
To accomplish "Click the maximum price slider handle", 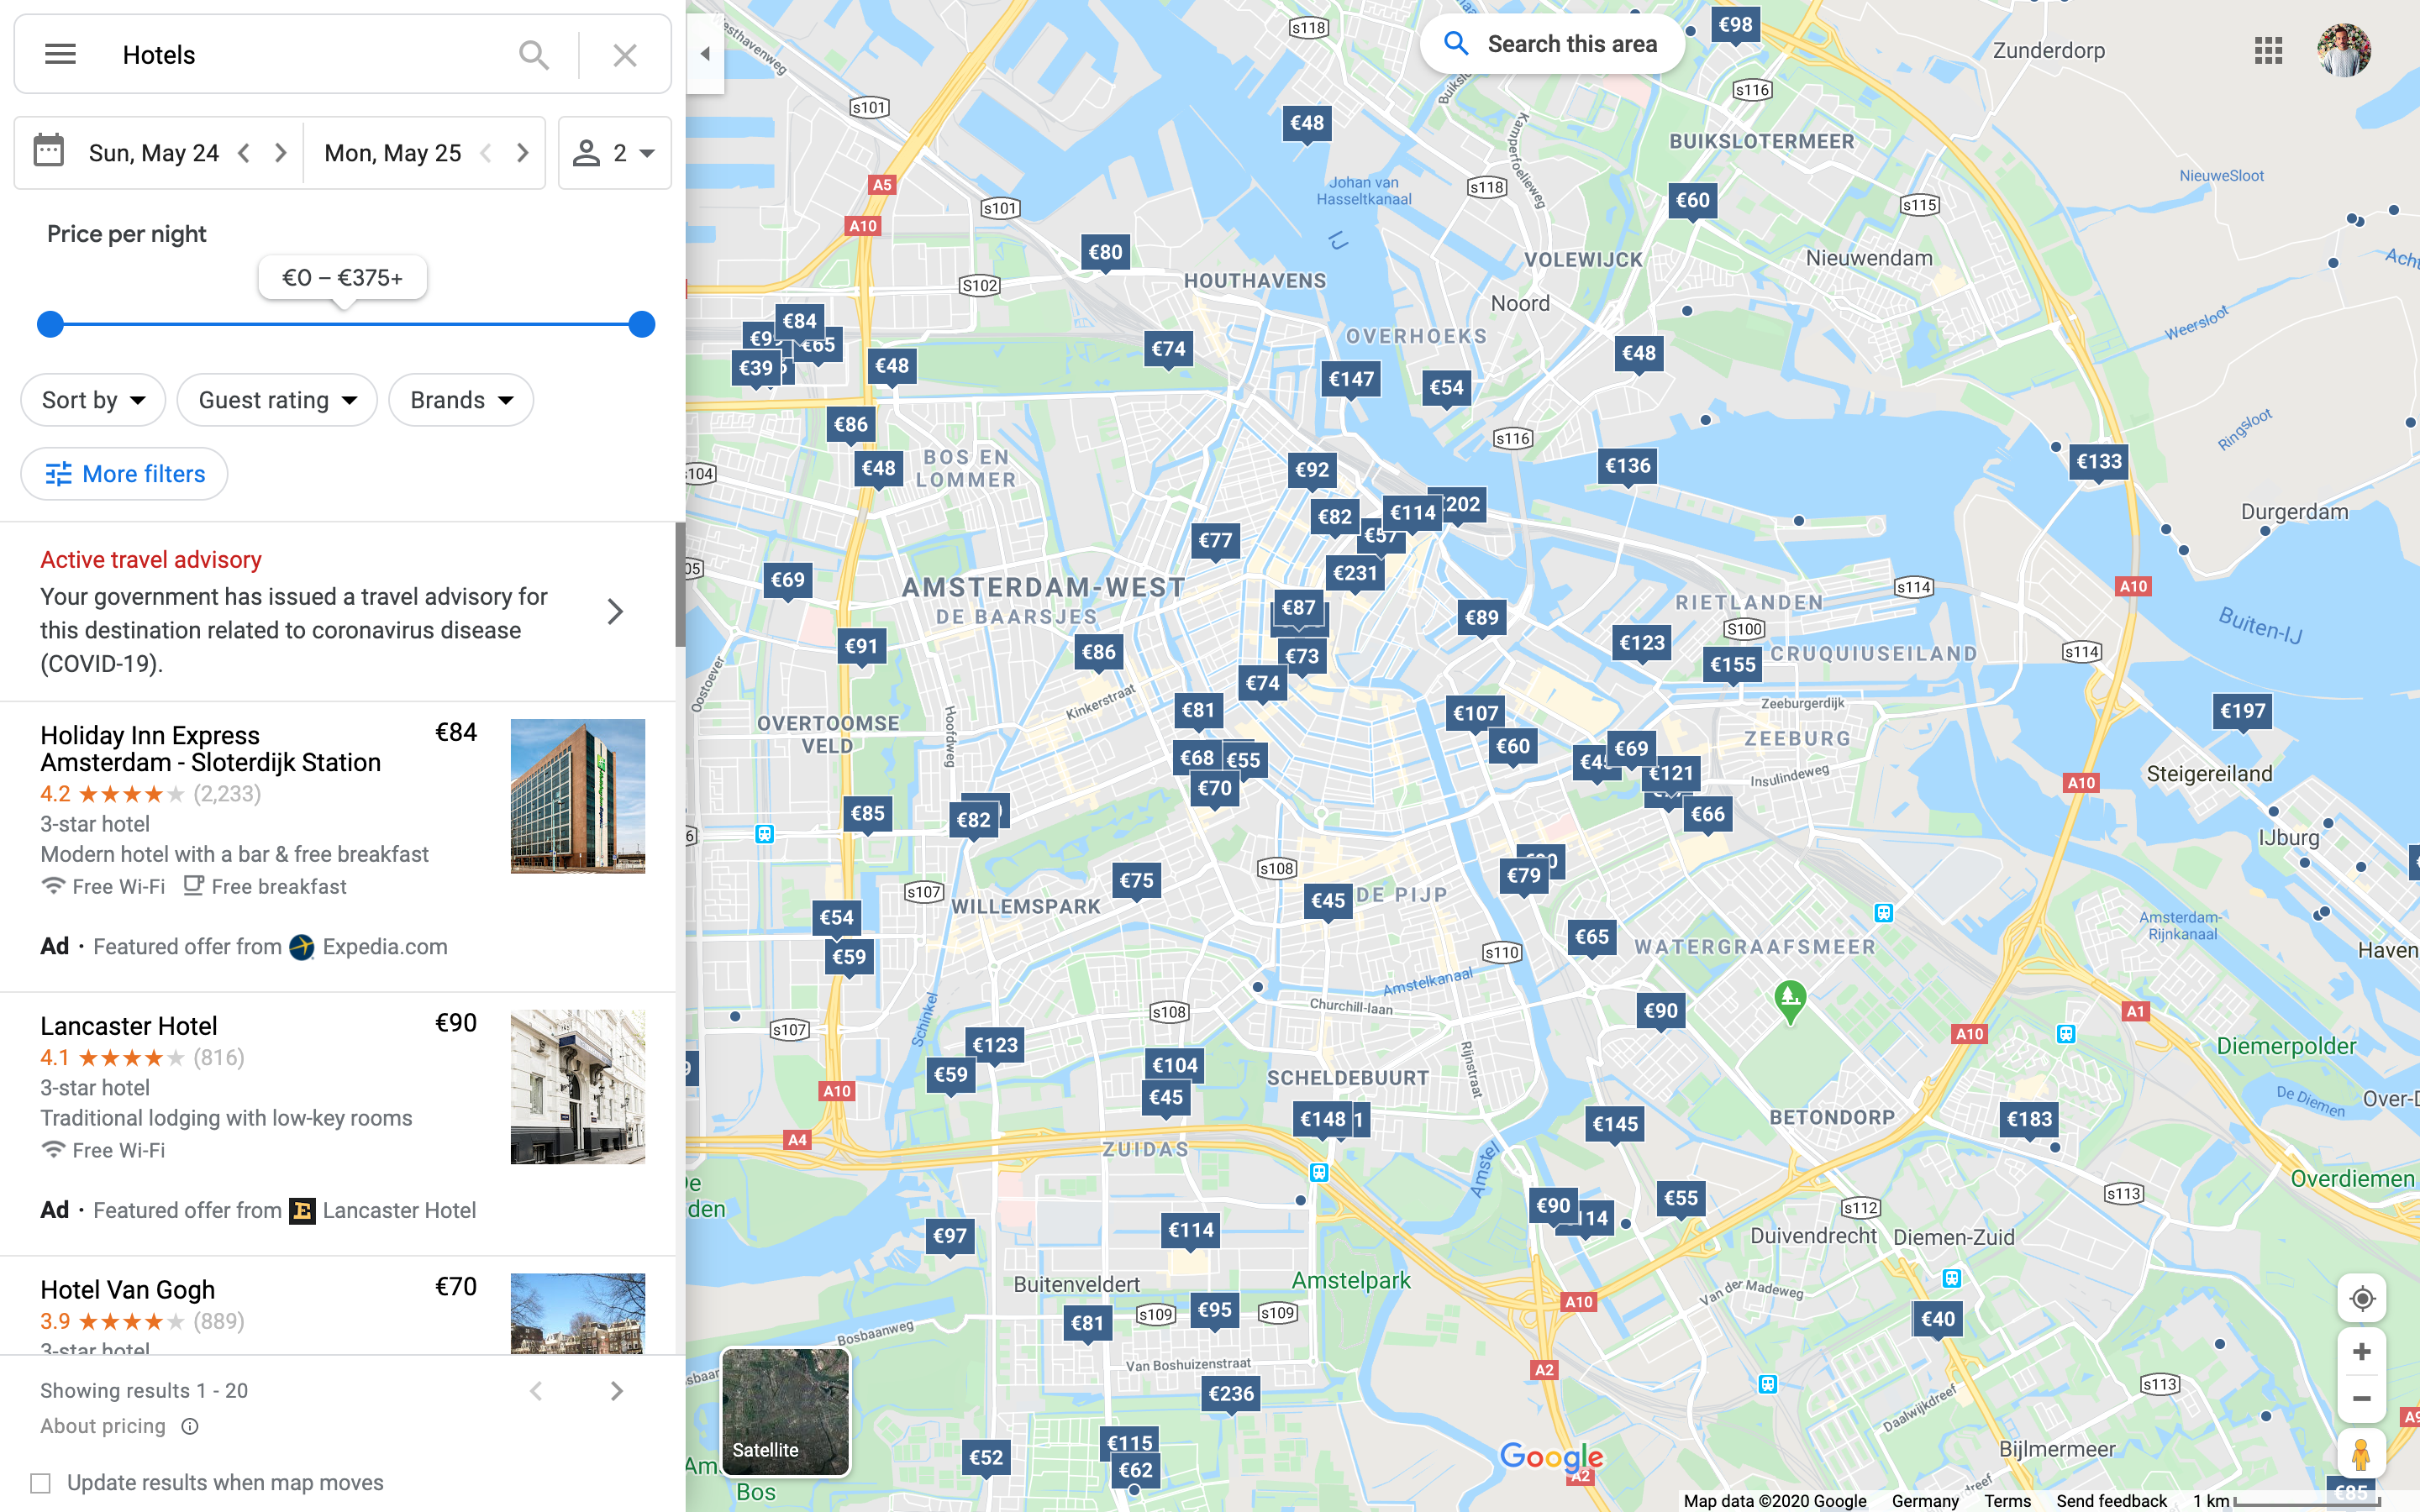I will click(x=642, y=324).
